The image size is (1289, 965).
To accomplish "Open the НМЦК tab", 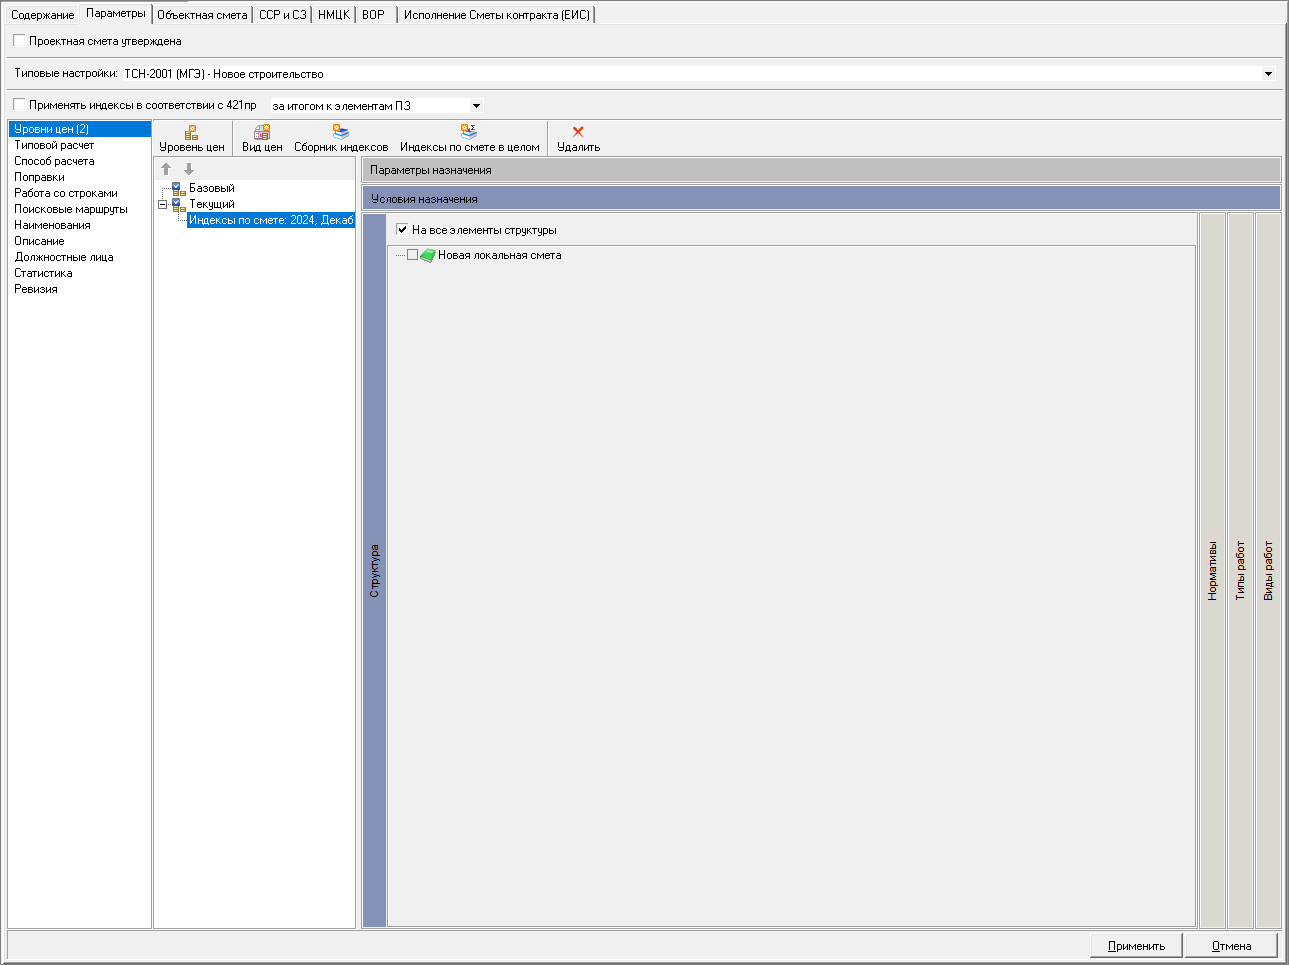I will 333,15.
